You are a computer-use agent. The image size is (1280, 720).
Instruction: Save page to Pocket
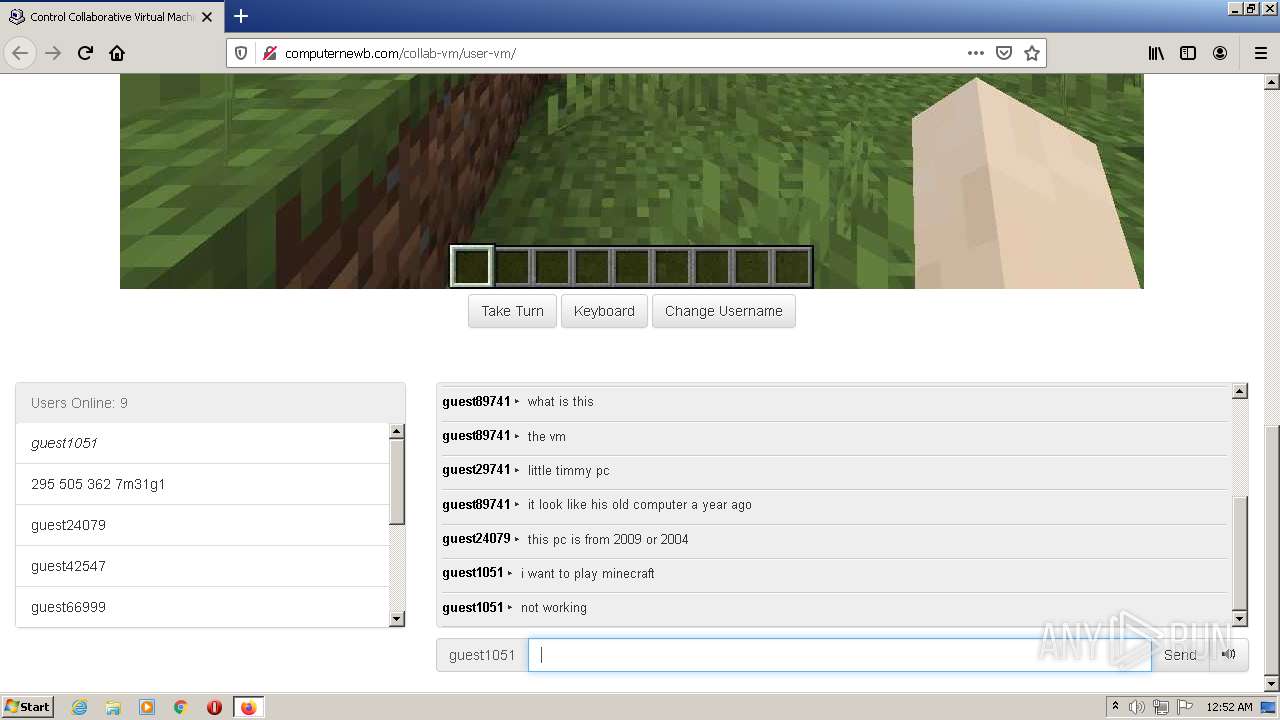pos(1004,53)
